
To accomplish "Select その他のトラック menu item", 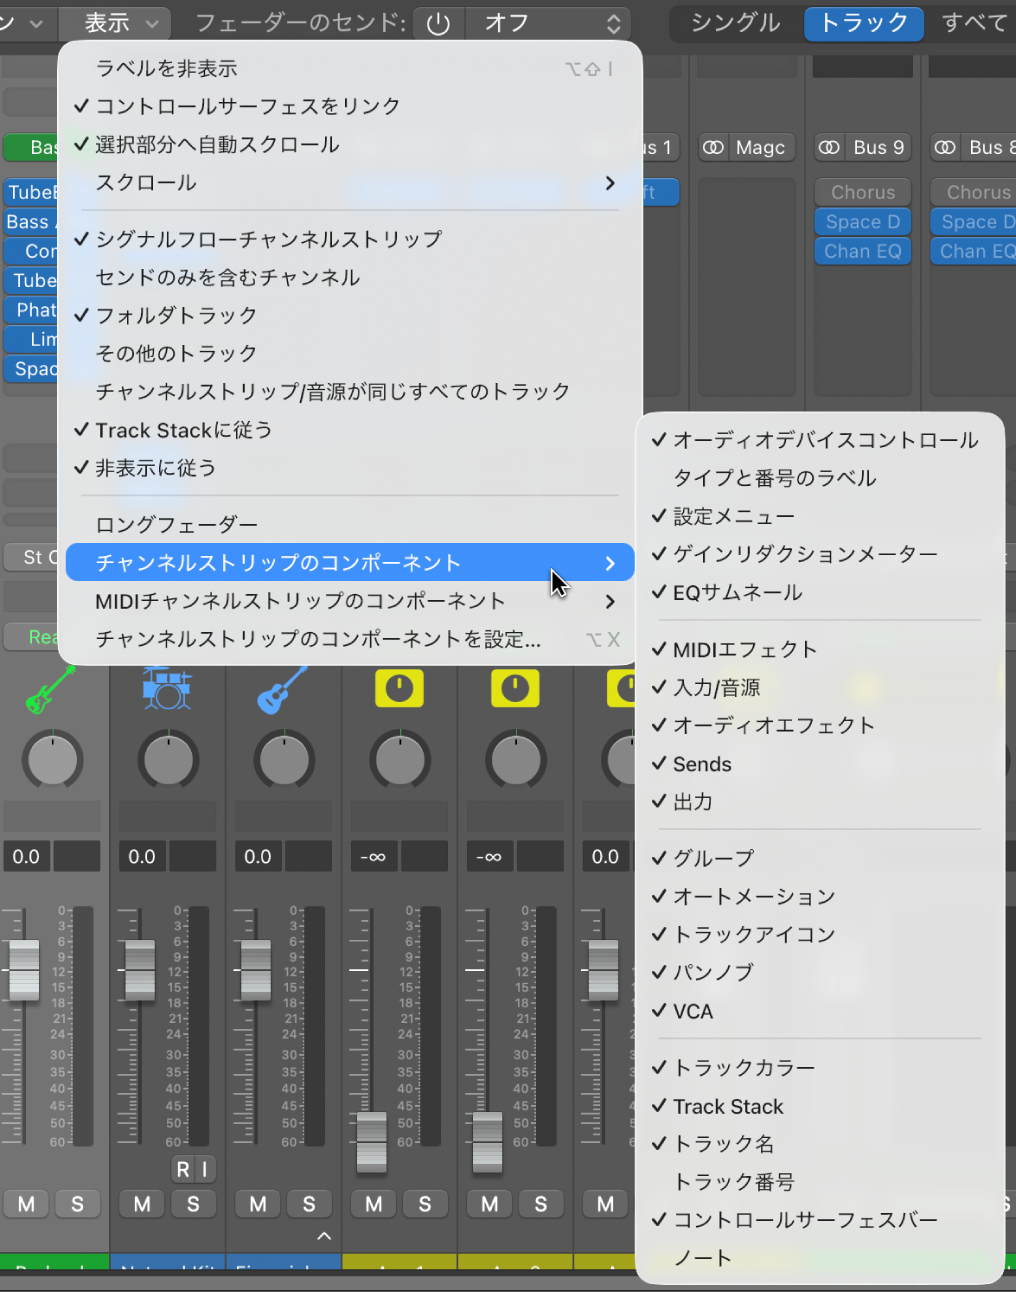I will [x=350, y=353].
